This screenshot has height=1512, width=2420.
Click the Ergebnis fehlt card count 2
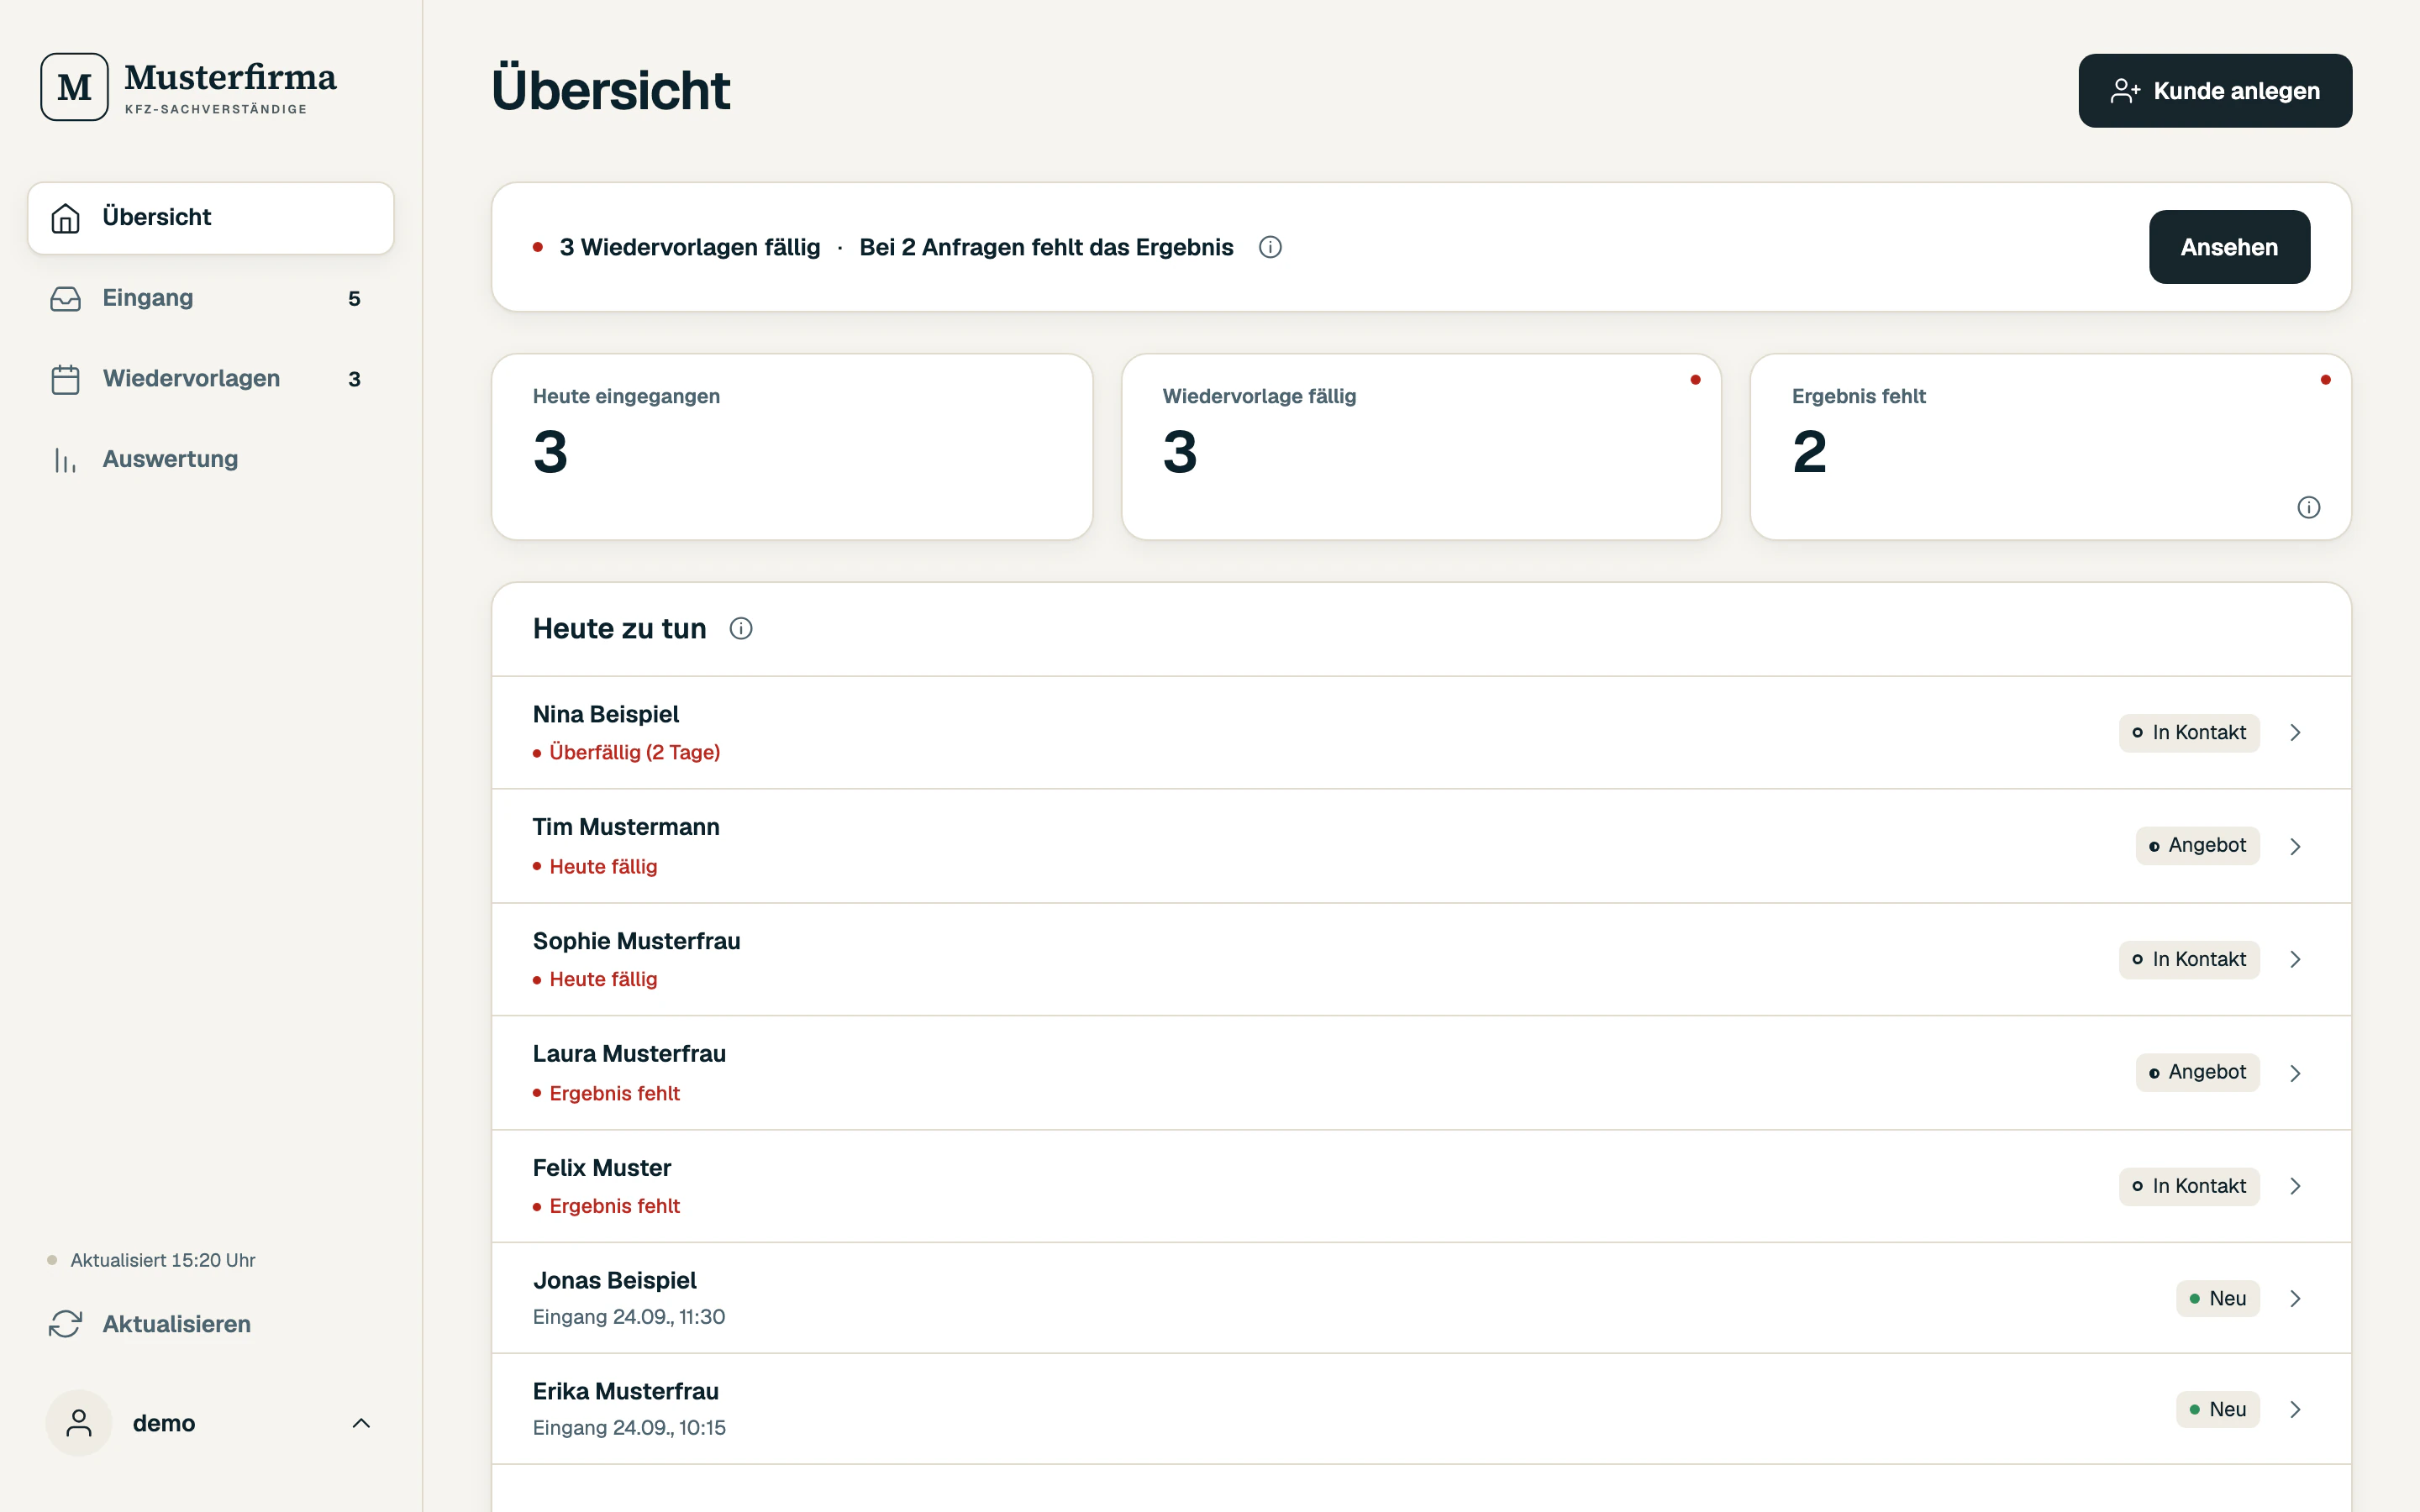tap(1809, 452)
